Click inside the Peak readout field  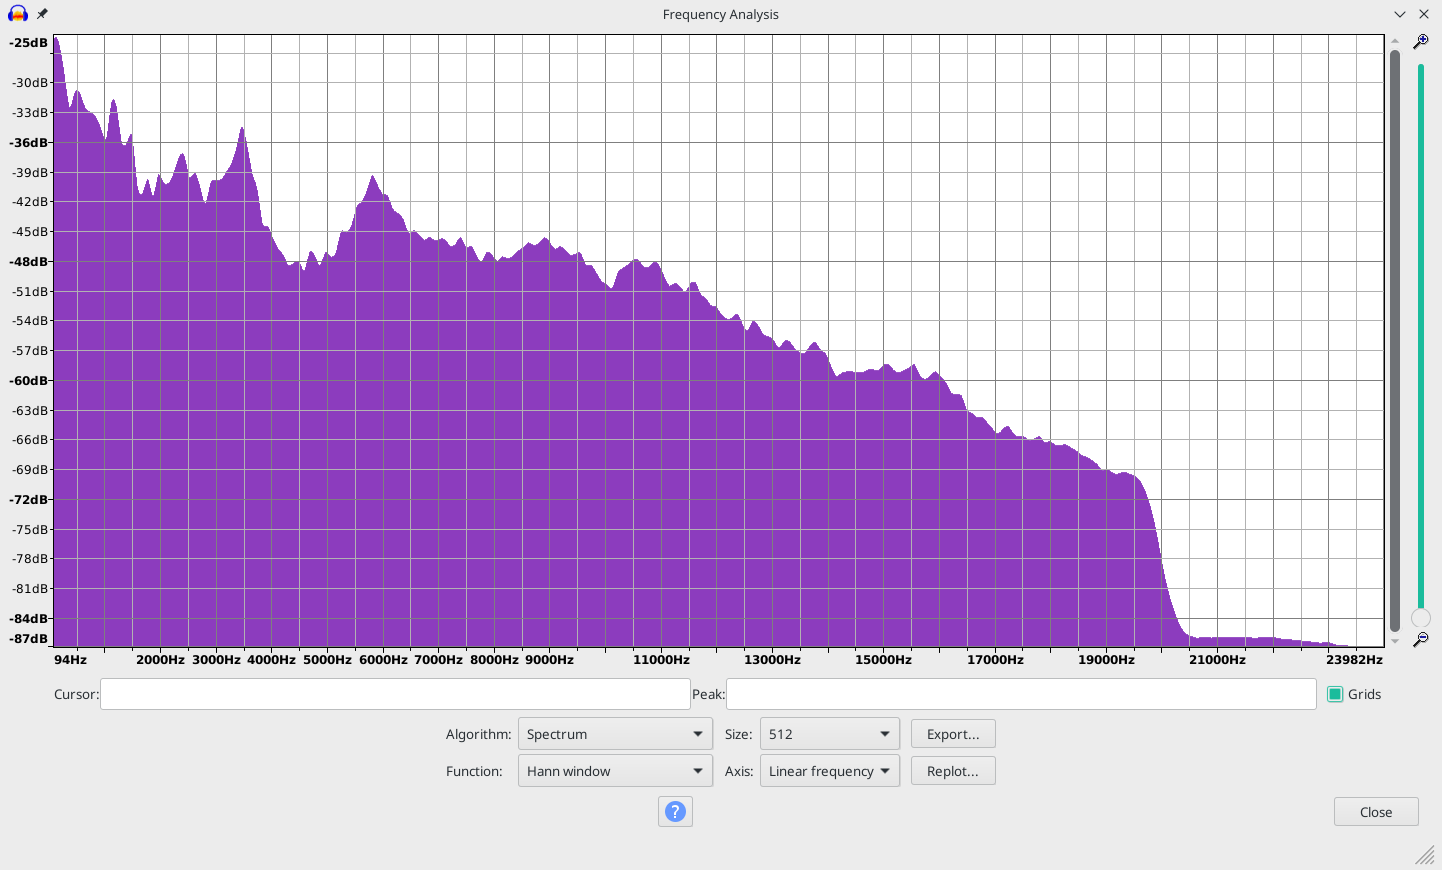(x=1021, y=694)
